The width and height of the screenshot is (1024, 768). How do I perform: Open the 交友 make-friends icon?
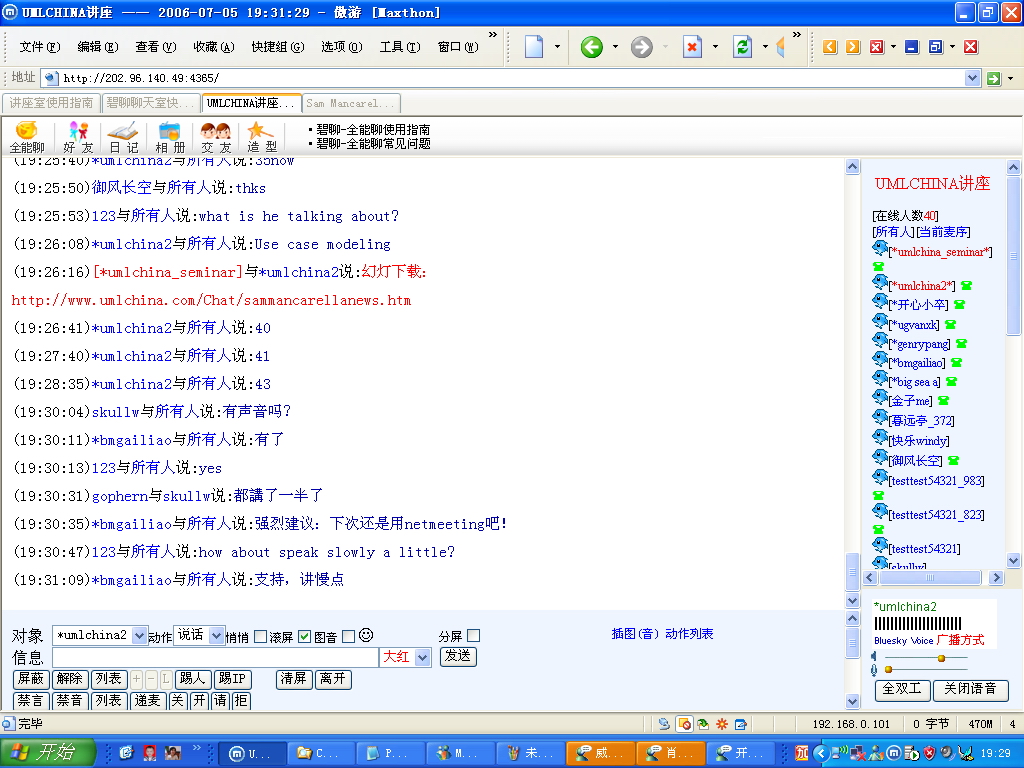tap(216, 137)
